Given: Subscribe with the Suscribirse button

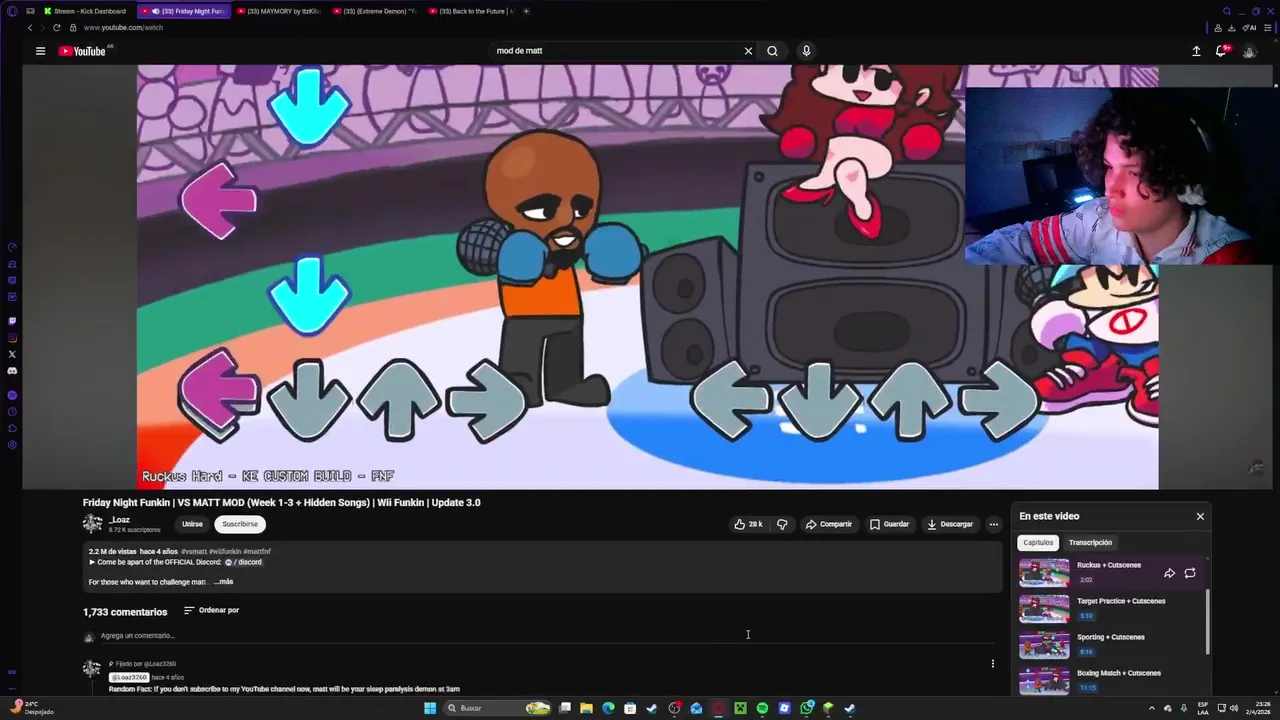Looking at the screenshot, I should (x=240, y=524).
